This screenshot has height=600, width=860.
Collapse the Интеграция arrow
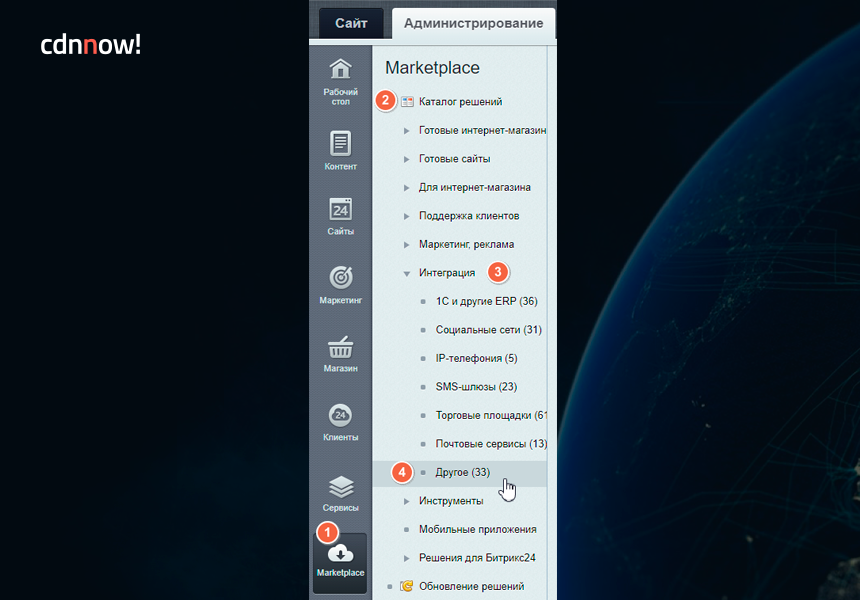click(x=406, y=273)
